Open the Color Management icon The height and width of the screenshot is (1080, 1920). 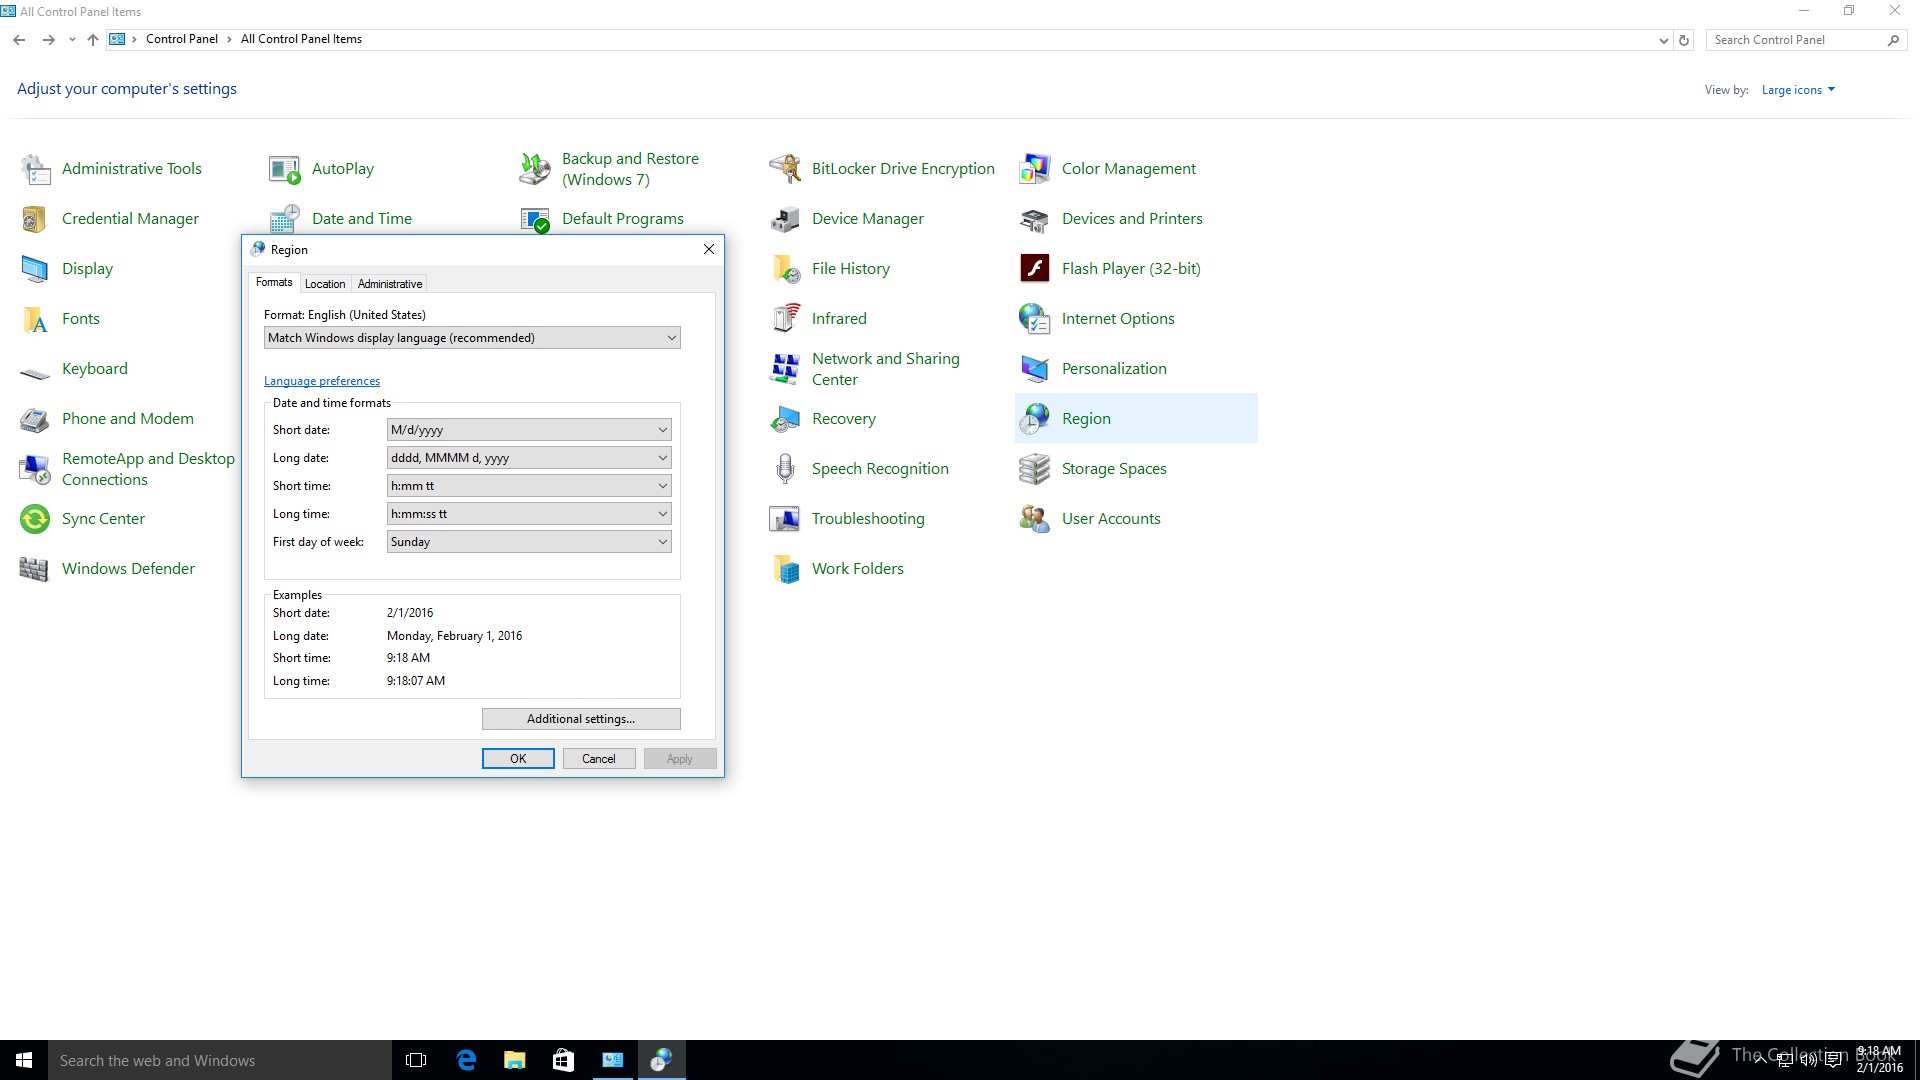pyautogui.click(x=1034, y=169)
